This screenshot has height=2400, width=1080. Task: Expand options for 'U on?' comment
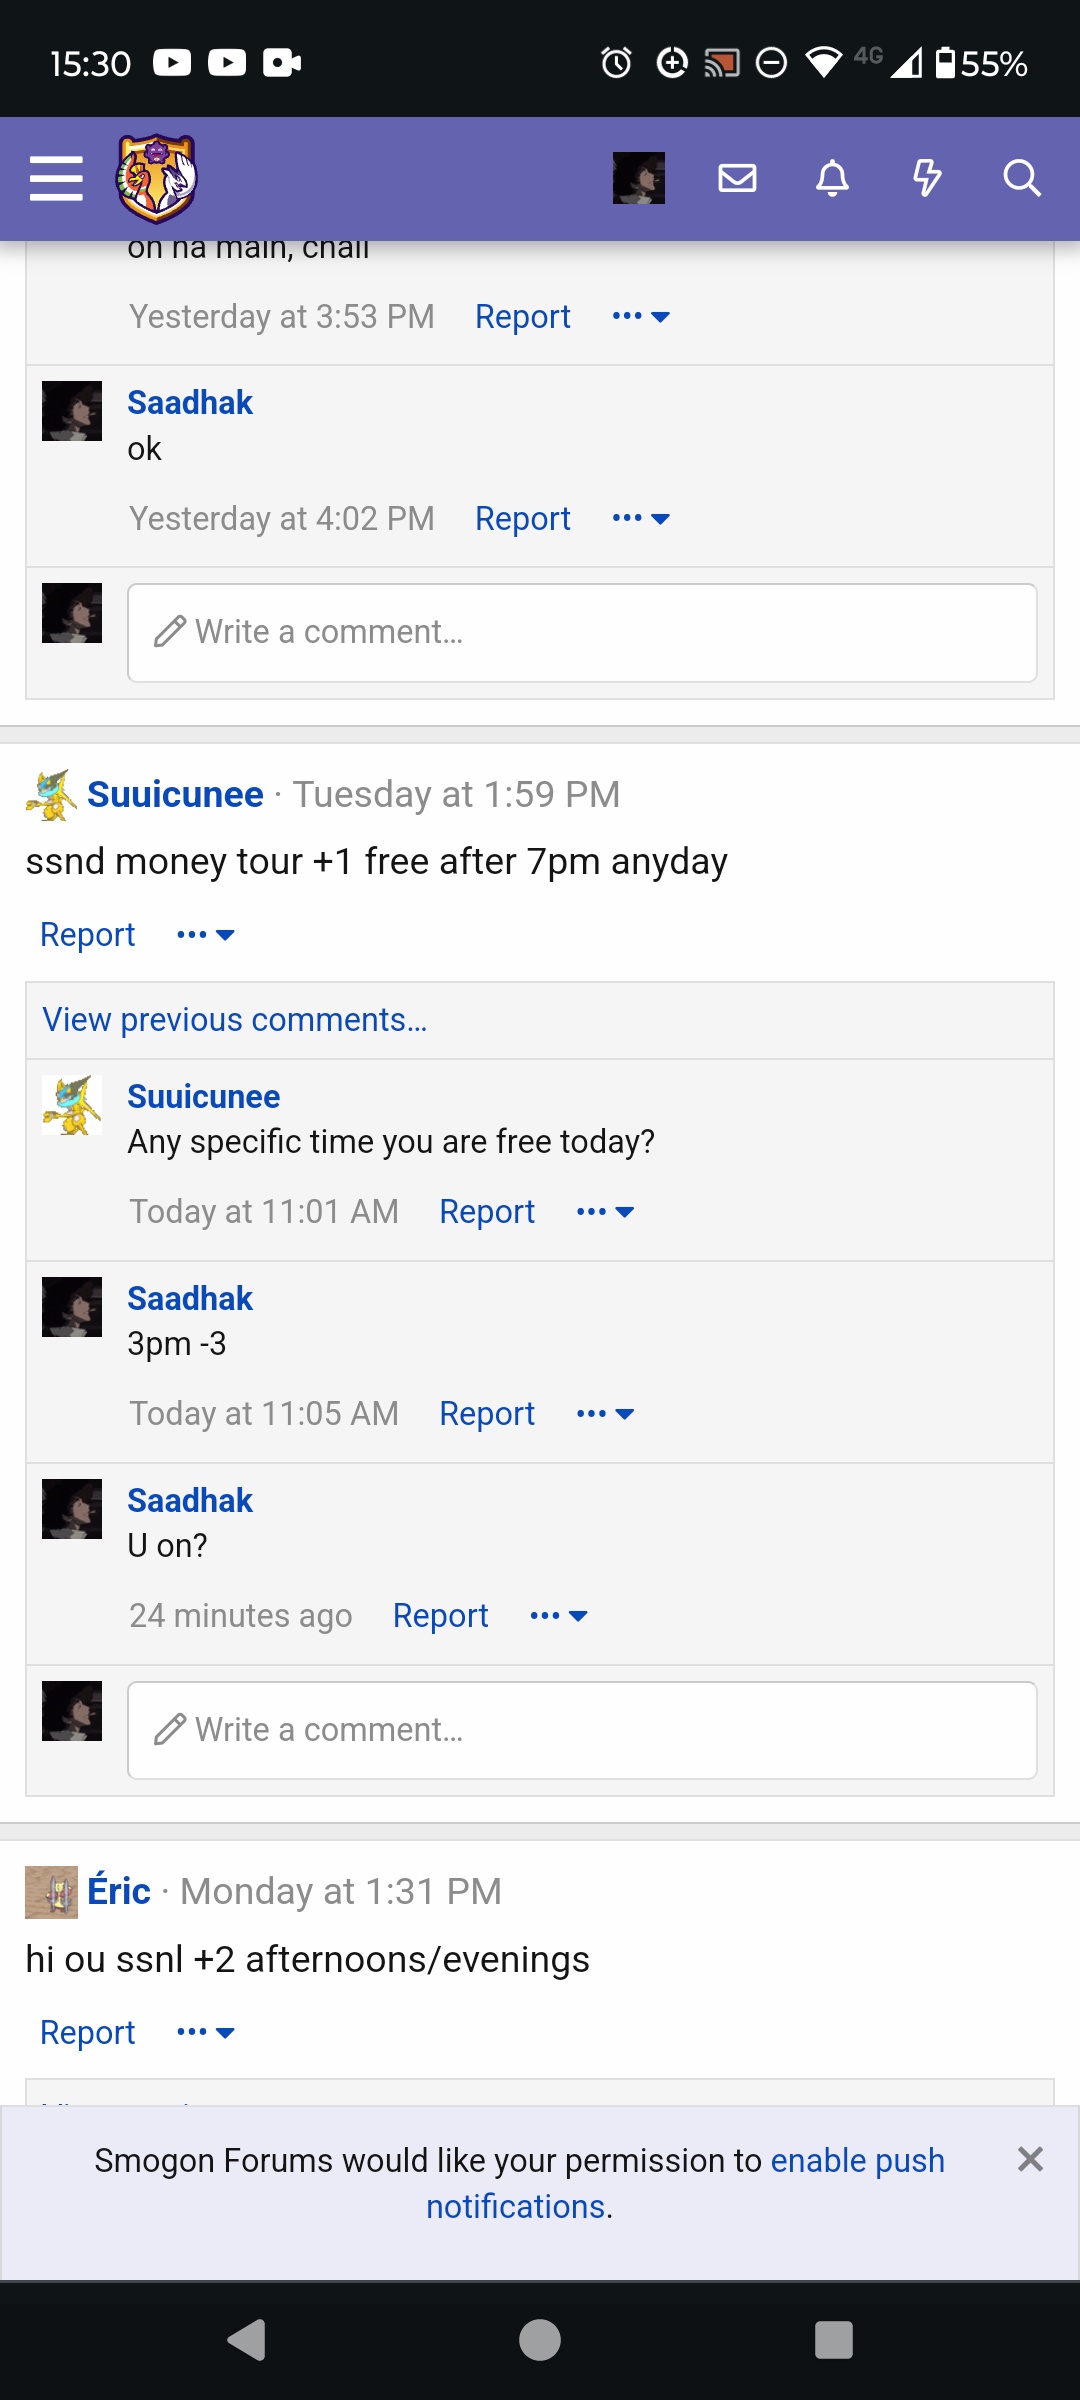point(559,1616)
